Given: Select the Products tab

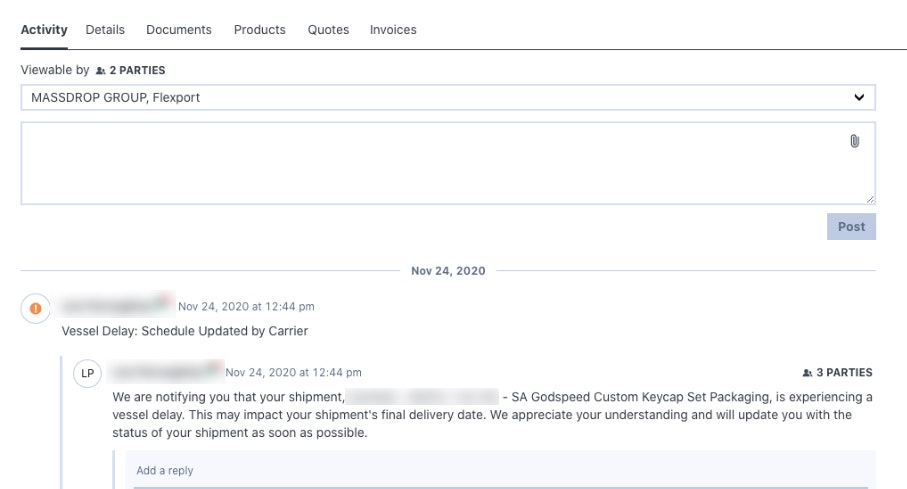Looking at the screenshot, I should [260, 30].
